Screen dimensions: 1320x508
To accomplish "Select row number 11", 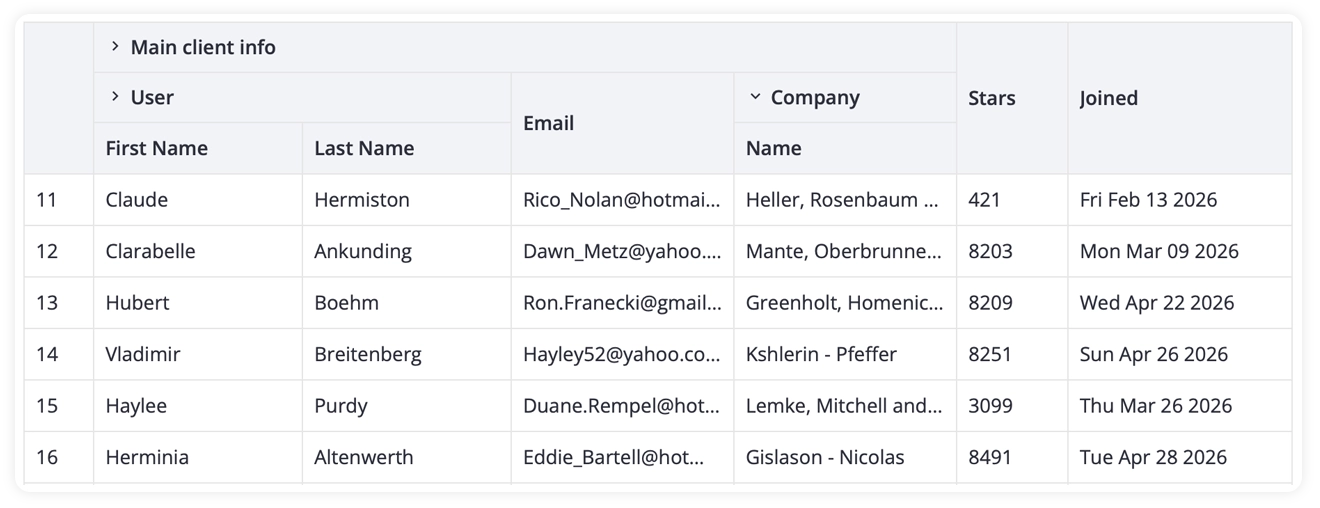I will tap(47, 200).
